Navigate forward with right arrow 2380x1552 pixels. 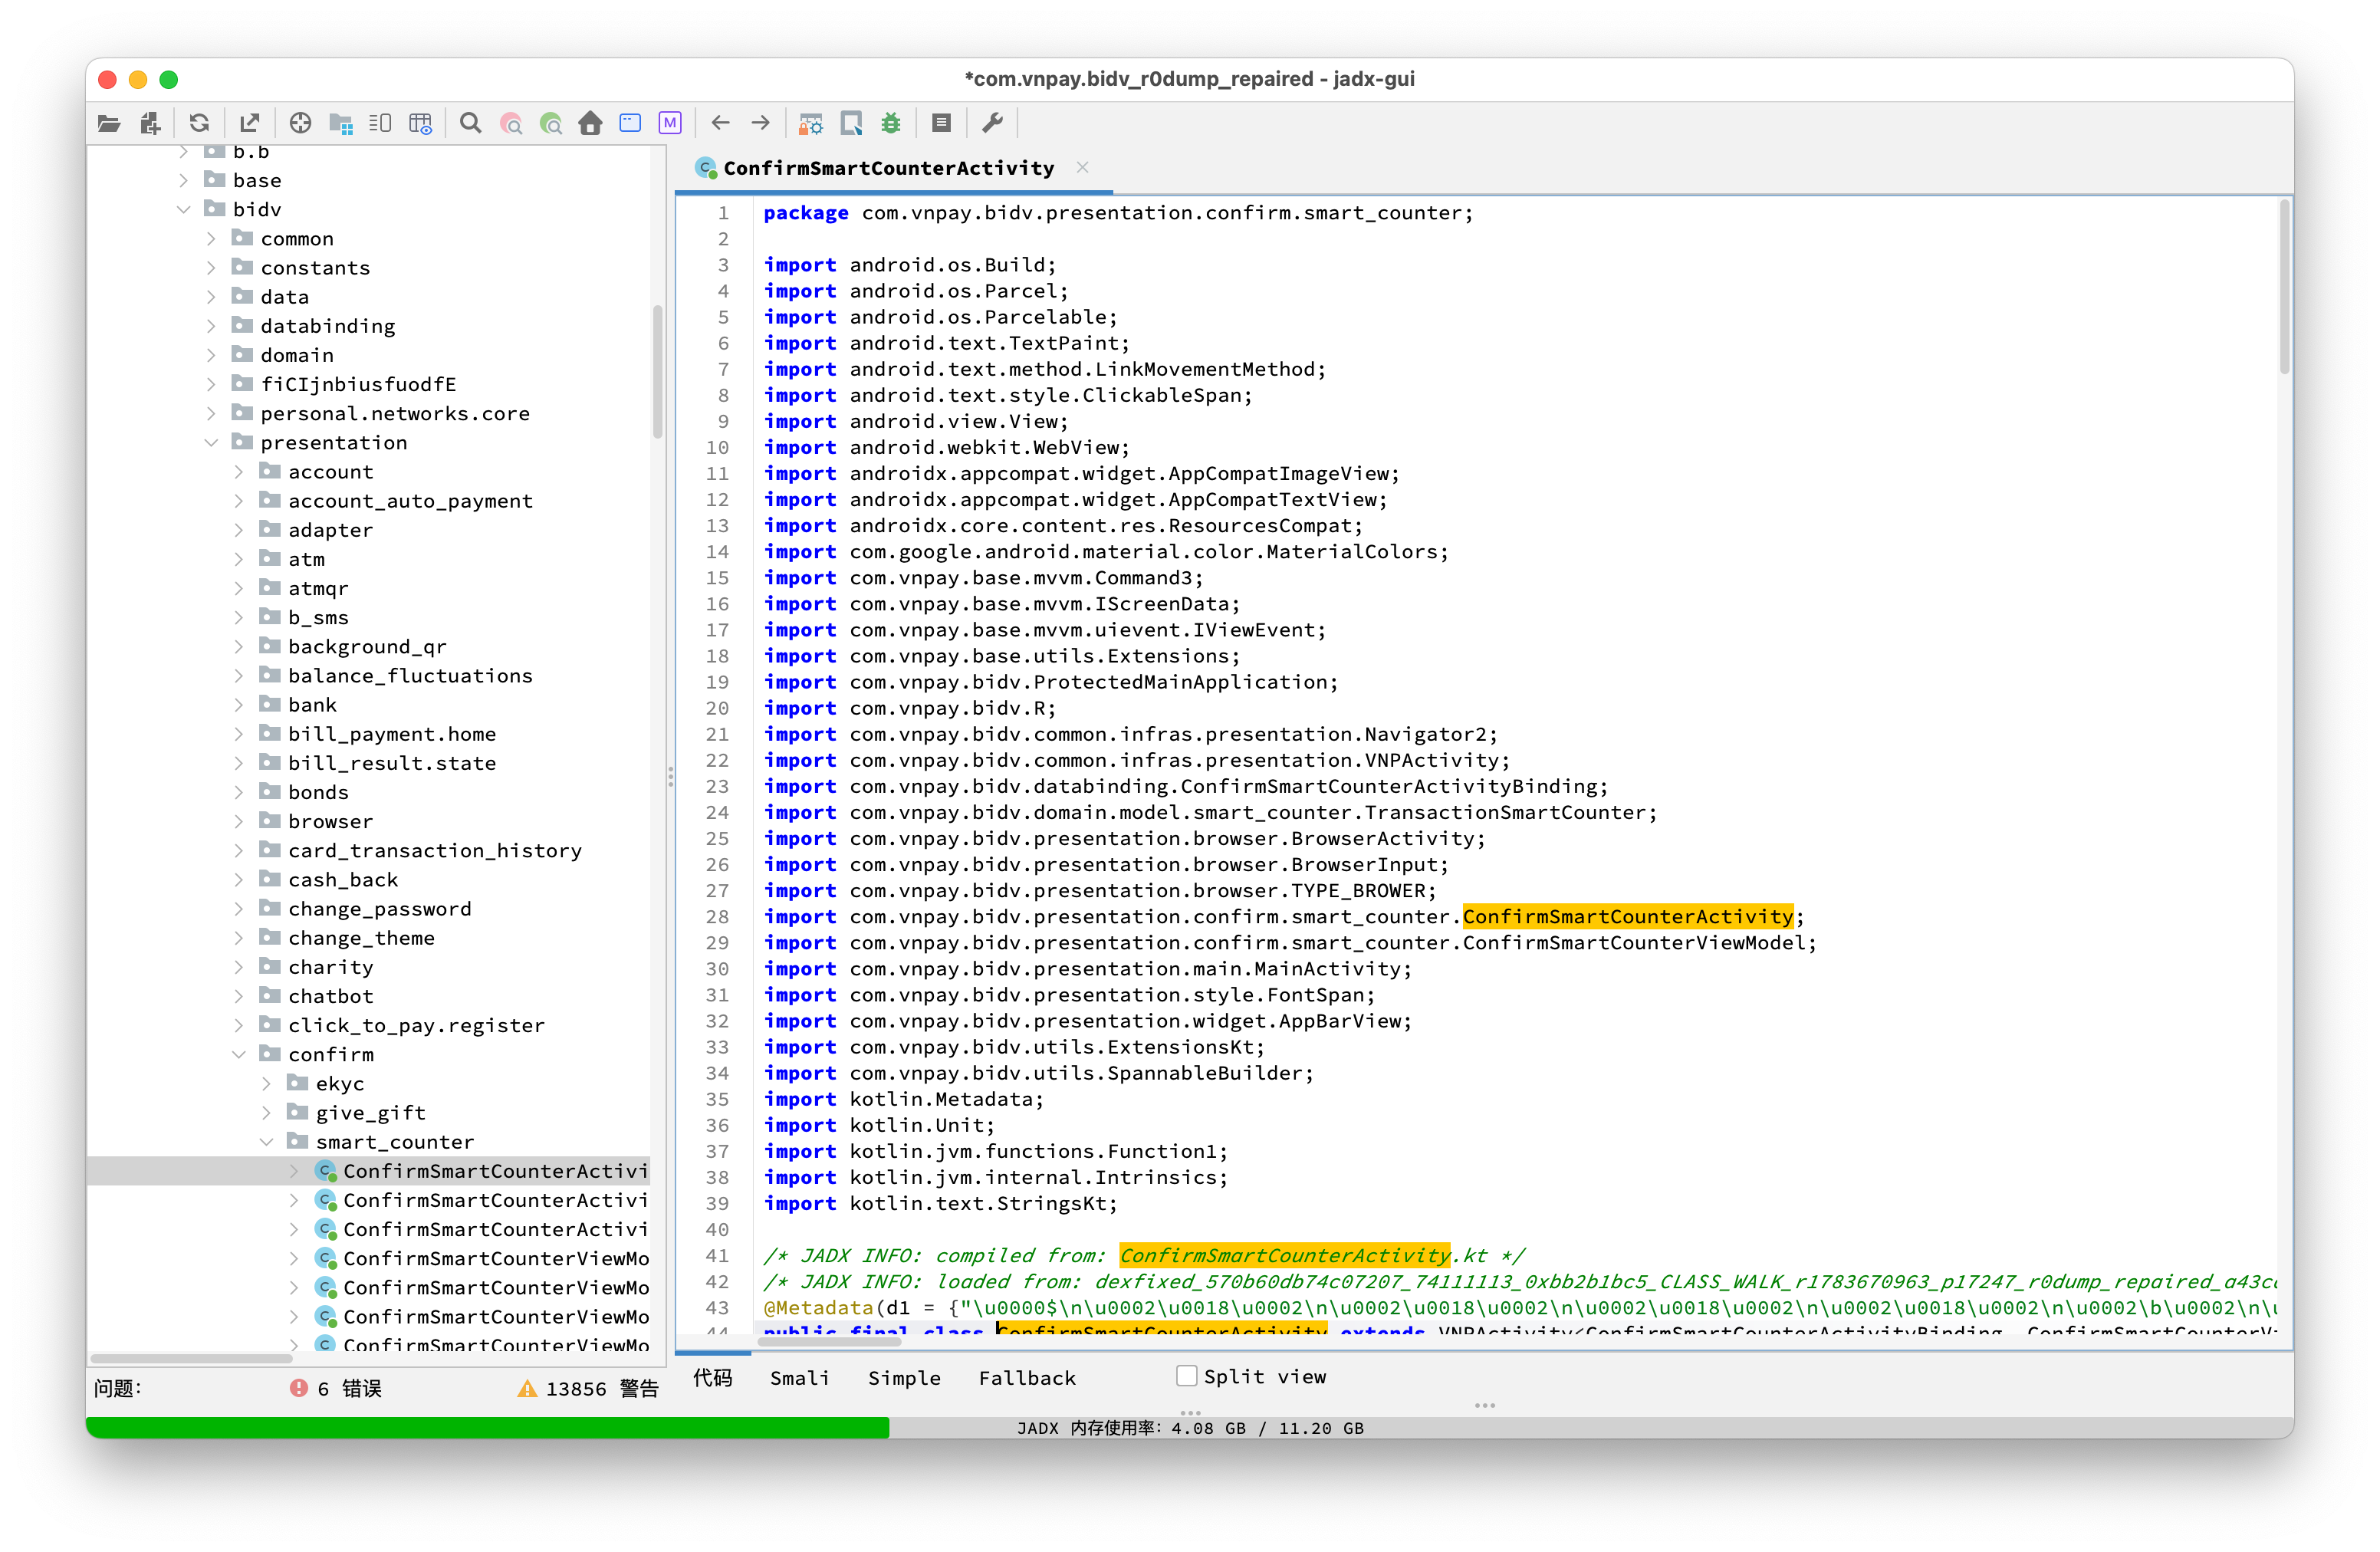tap(761, 123)
